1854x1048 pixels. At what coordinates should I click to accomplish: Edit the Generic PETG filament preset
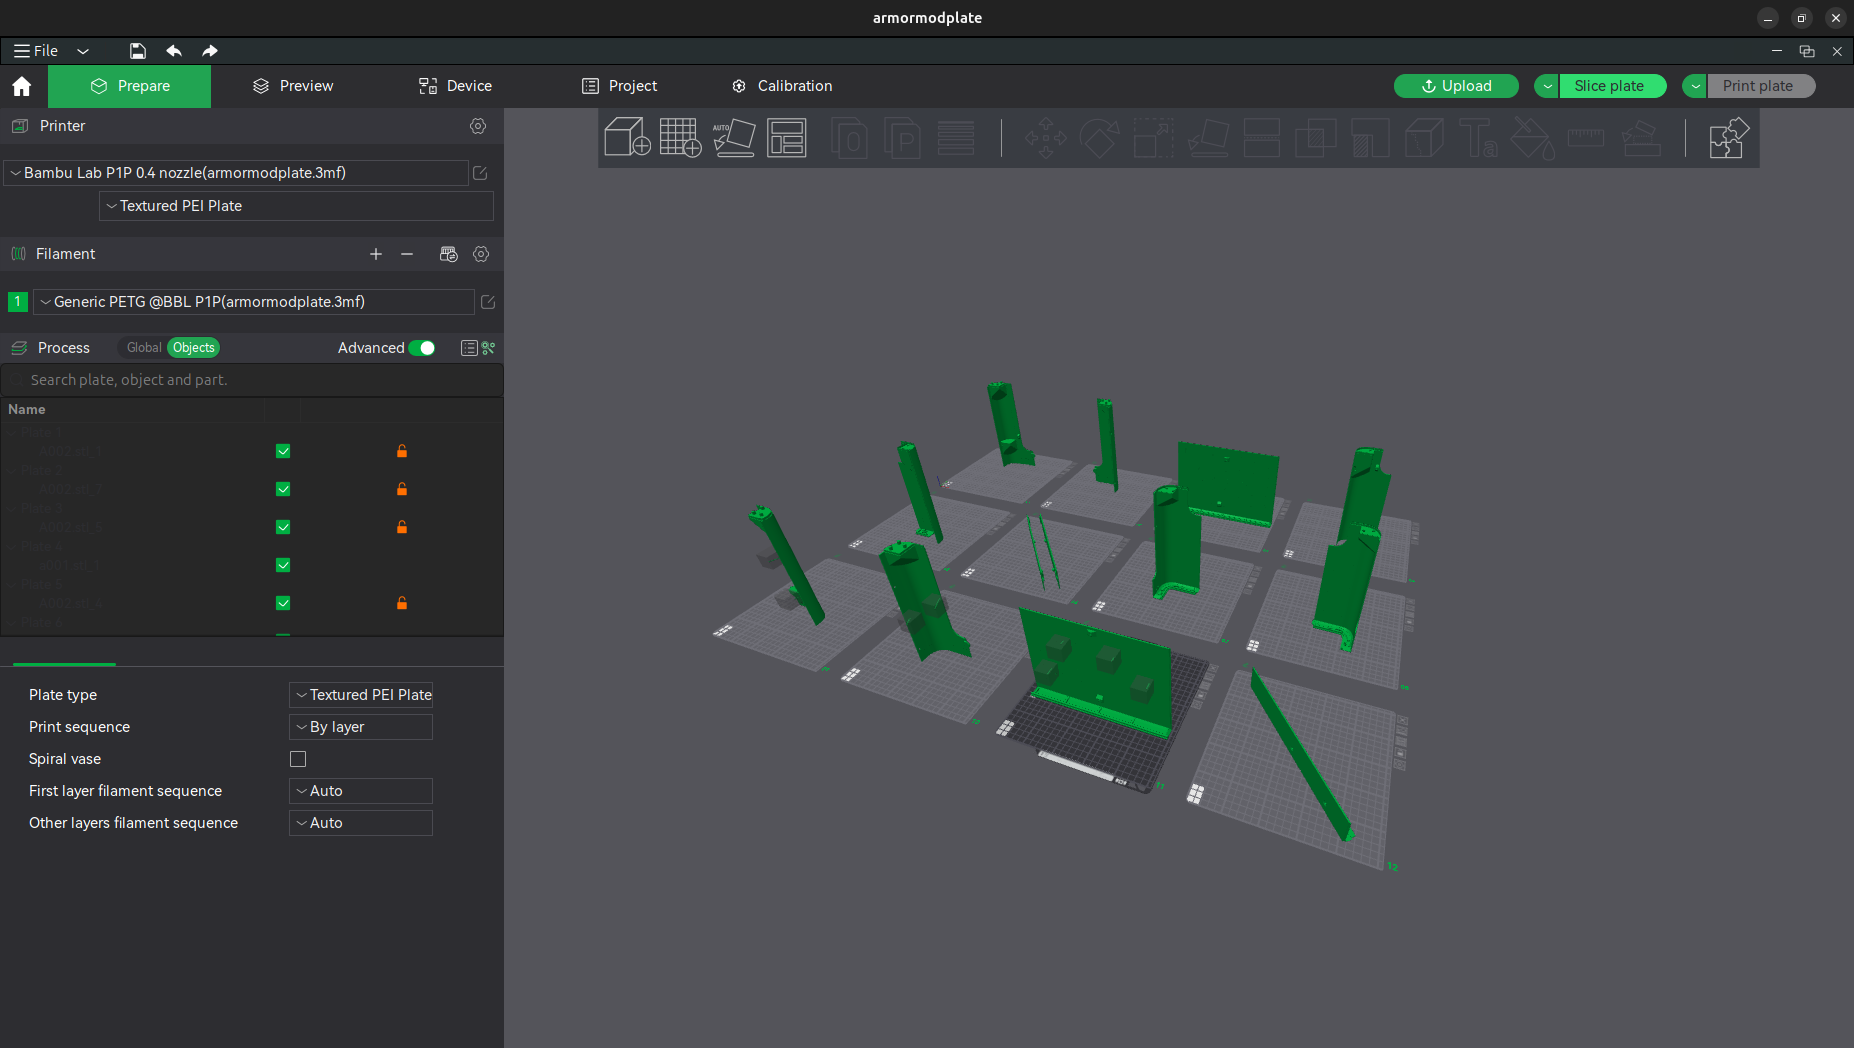click(x=488, y=302)
